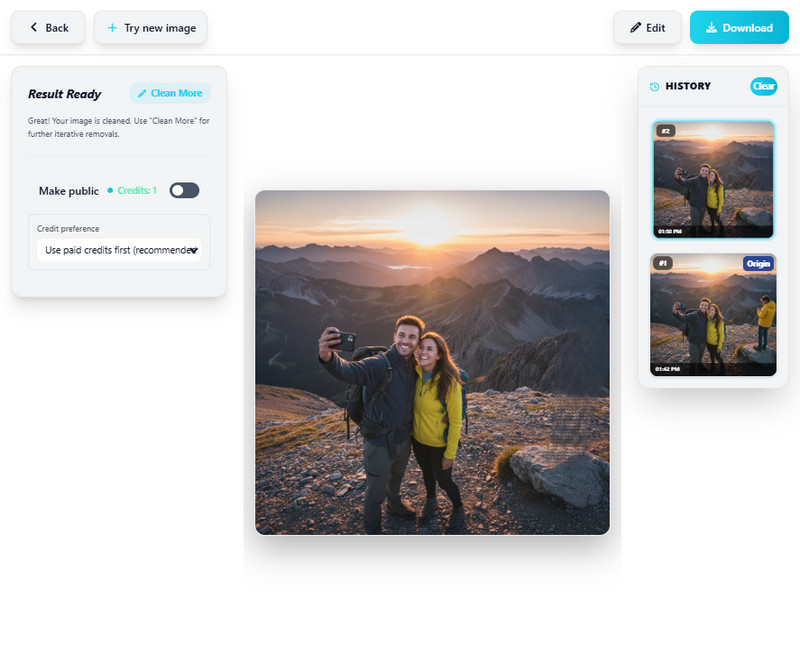Select history thumbnail #1 original image
Image resolution: width=800 pixels, height=670 pixels.
tap(713, 315)
